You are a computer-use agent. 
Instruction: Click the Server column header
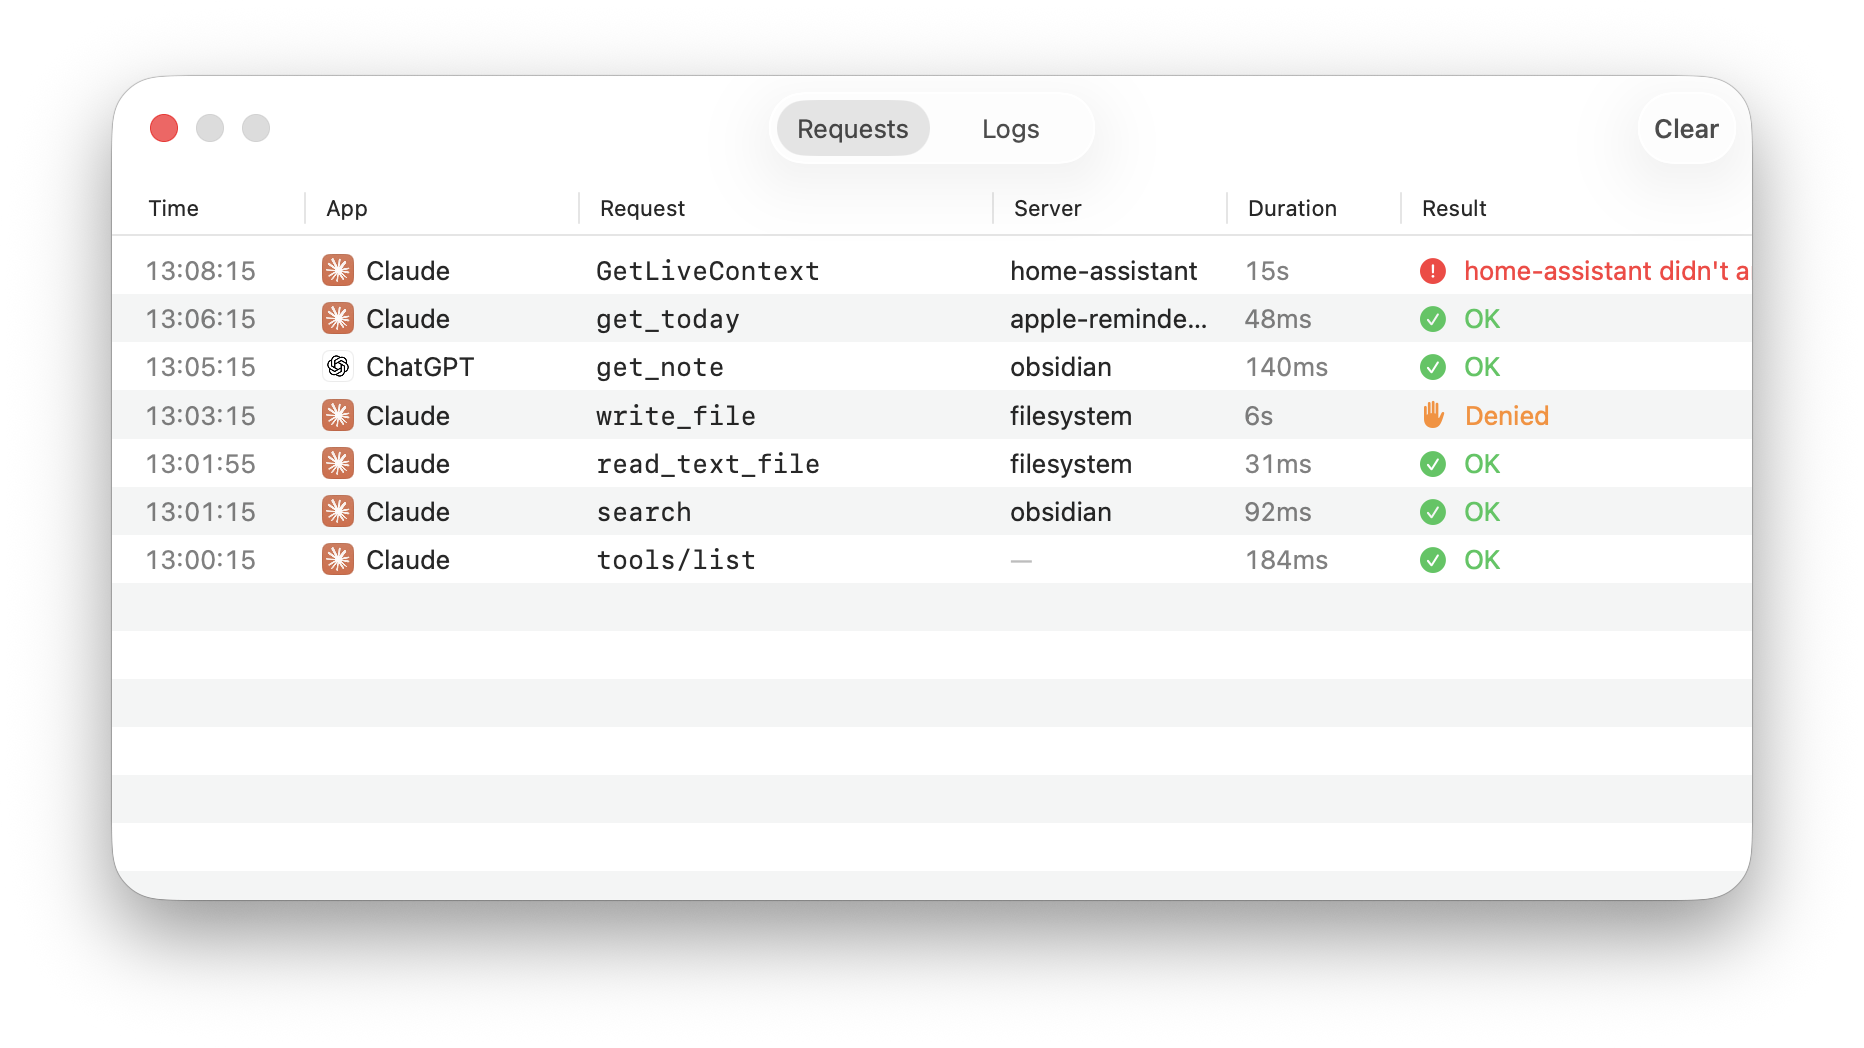pos(1047,208)
